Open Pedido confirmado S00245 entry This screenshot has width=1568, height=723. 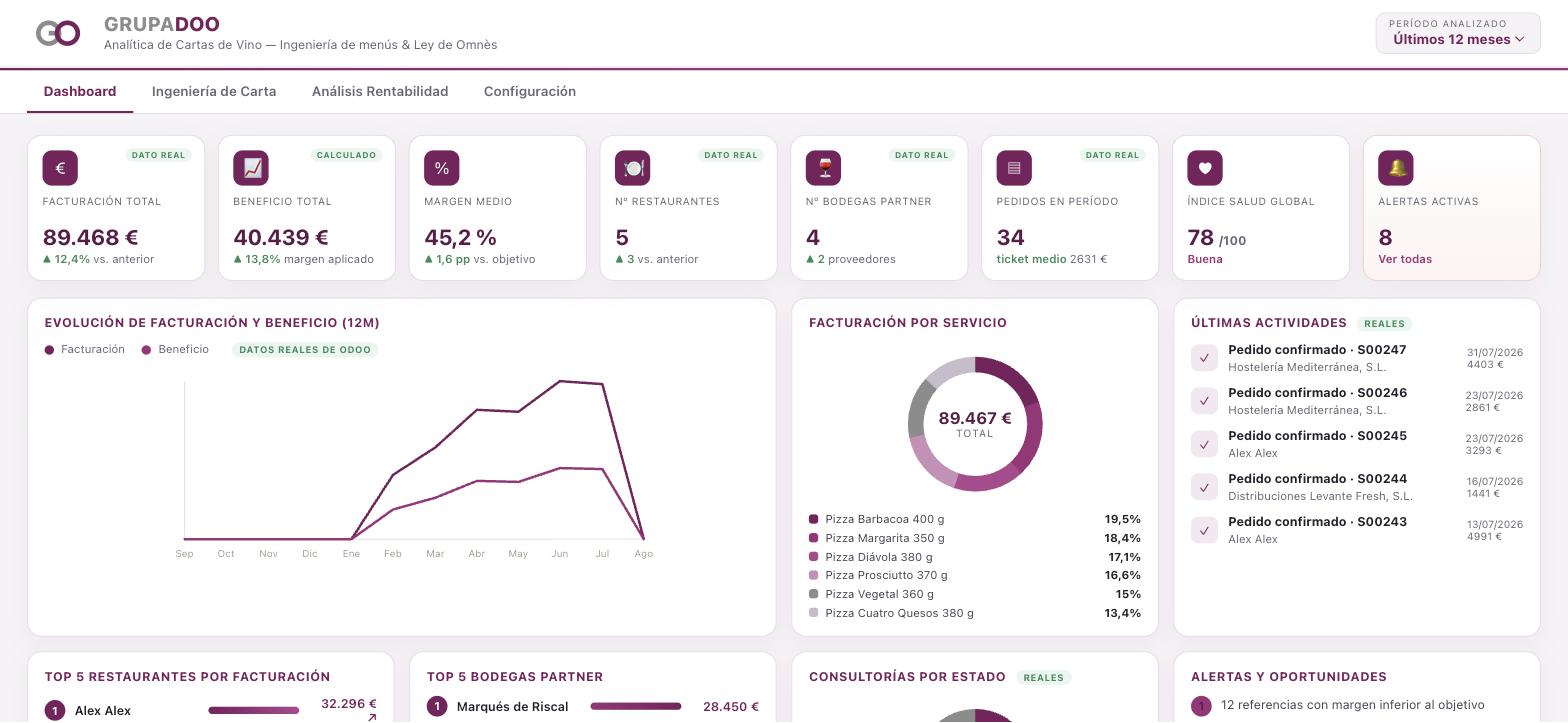pyautogui.click(x=1357, y=444)
